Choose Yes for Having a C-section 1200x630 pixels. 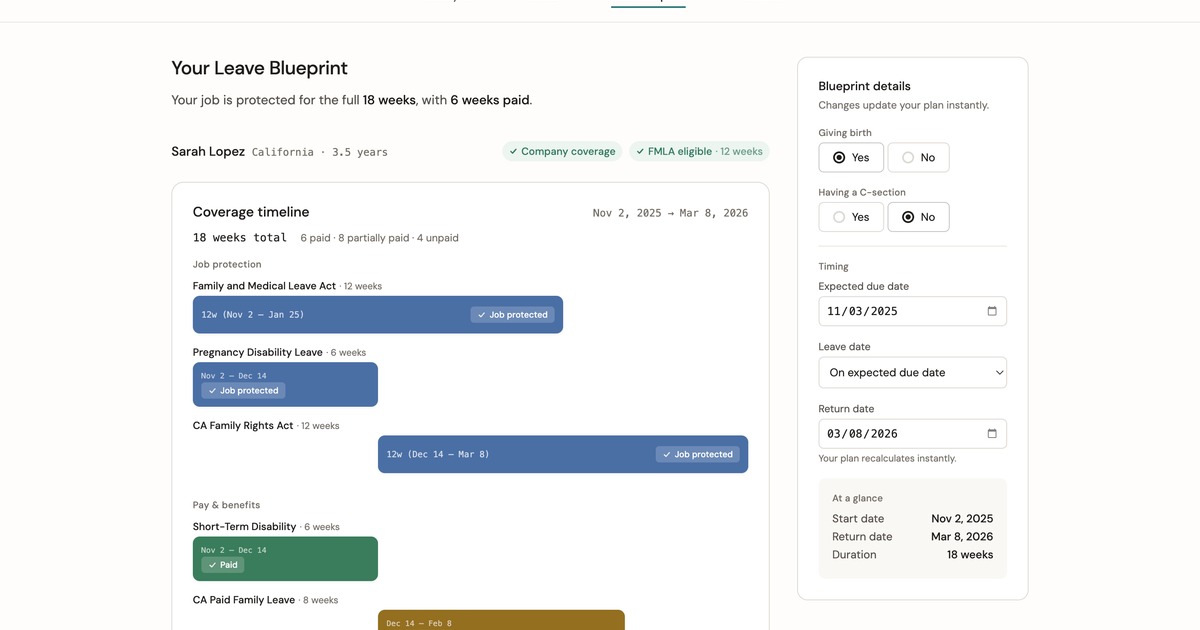[851, 217]
